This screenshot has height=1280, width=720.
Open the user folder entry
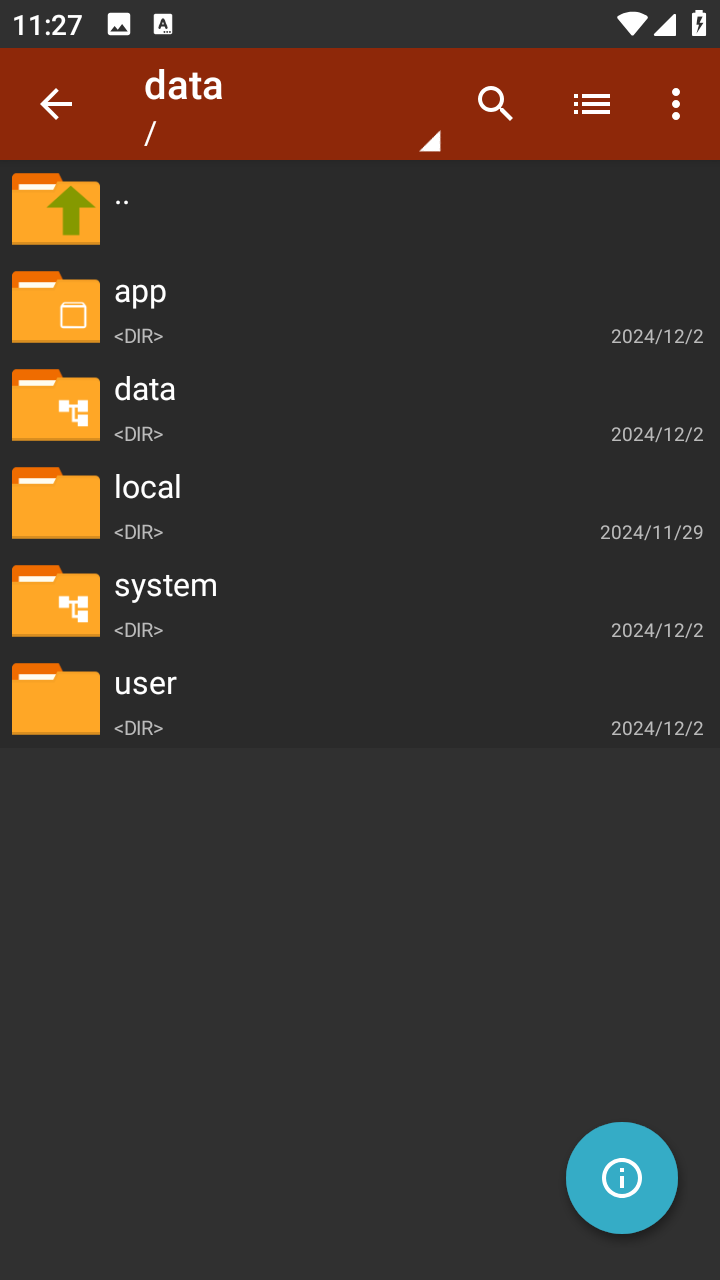(x=360, y=699)
